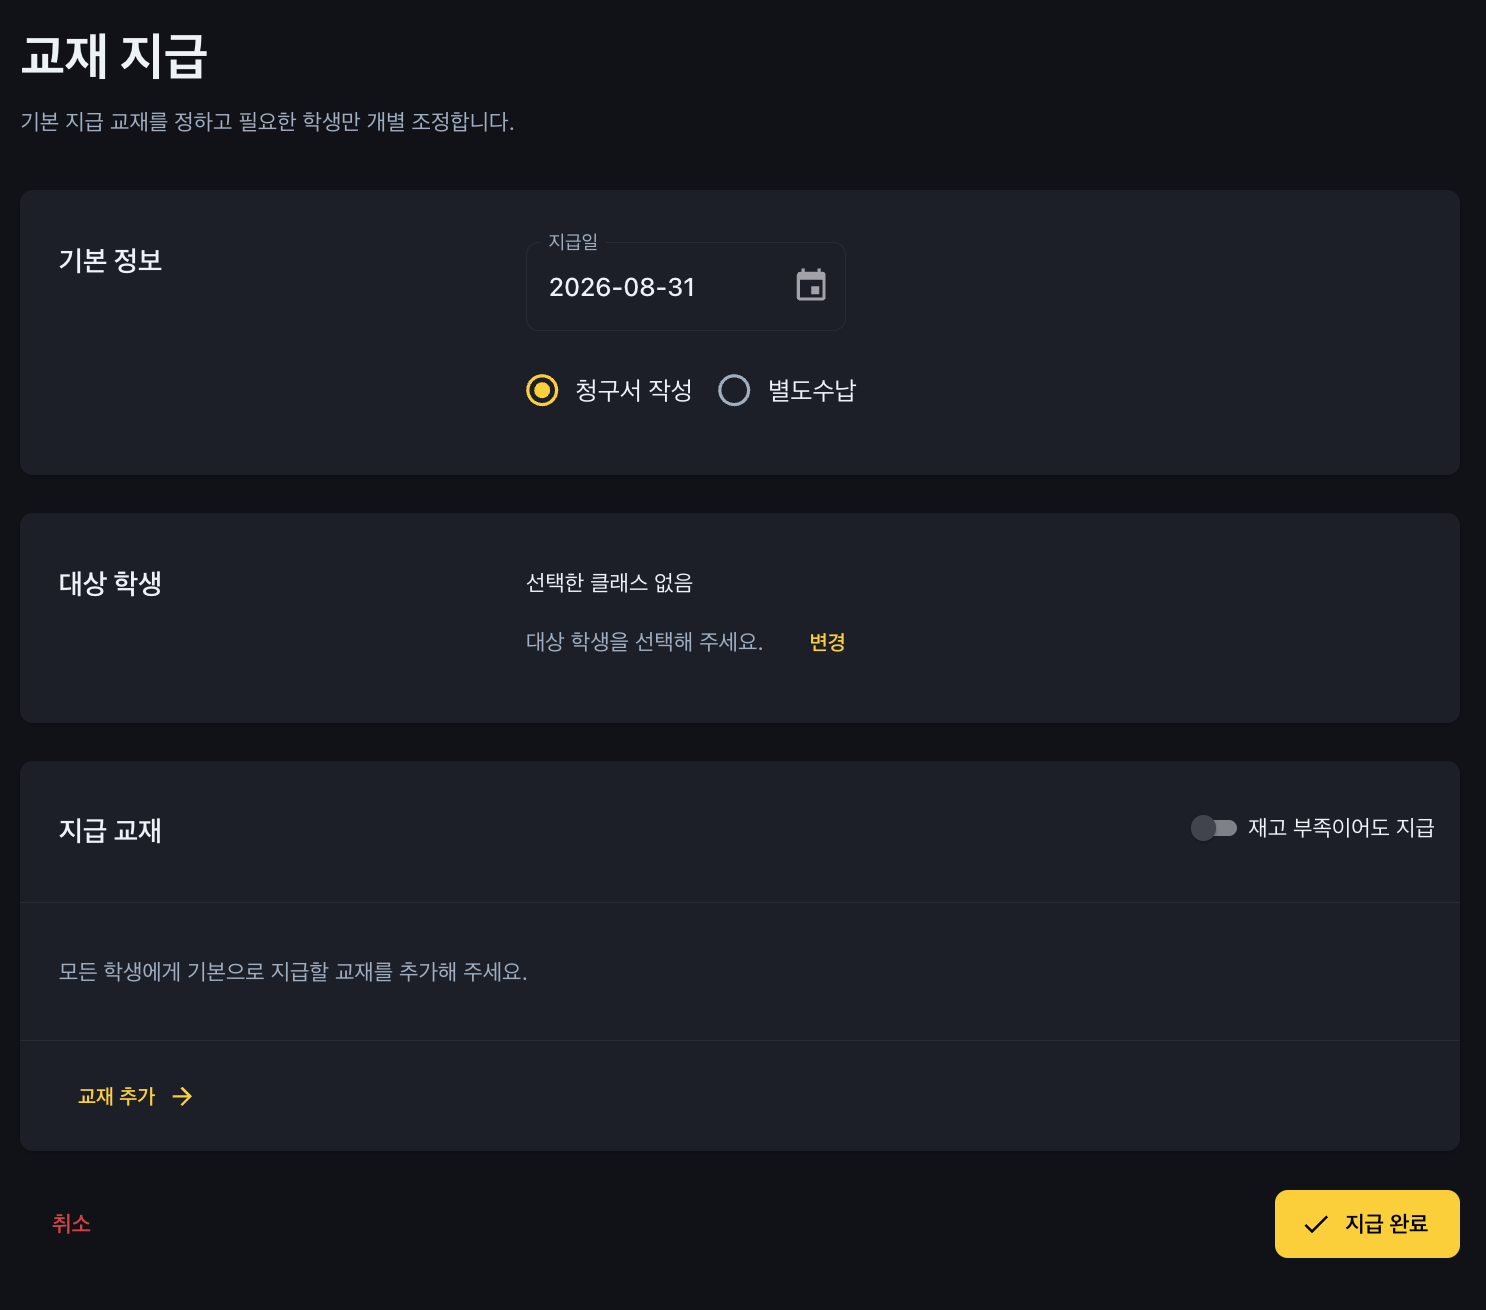Click the checkmark icon on 지급 완료
This screenshot has width=1486, height=1310.
[1316, 1224]
